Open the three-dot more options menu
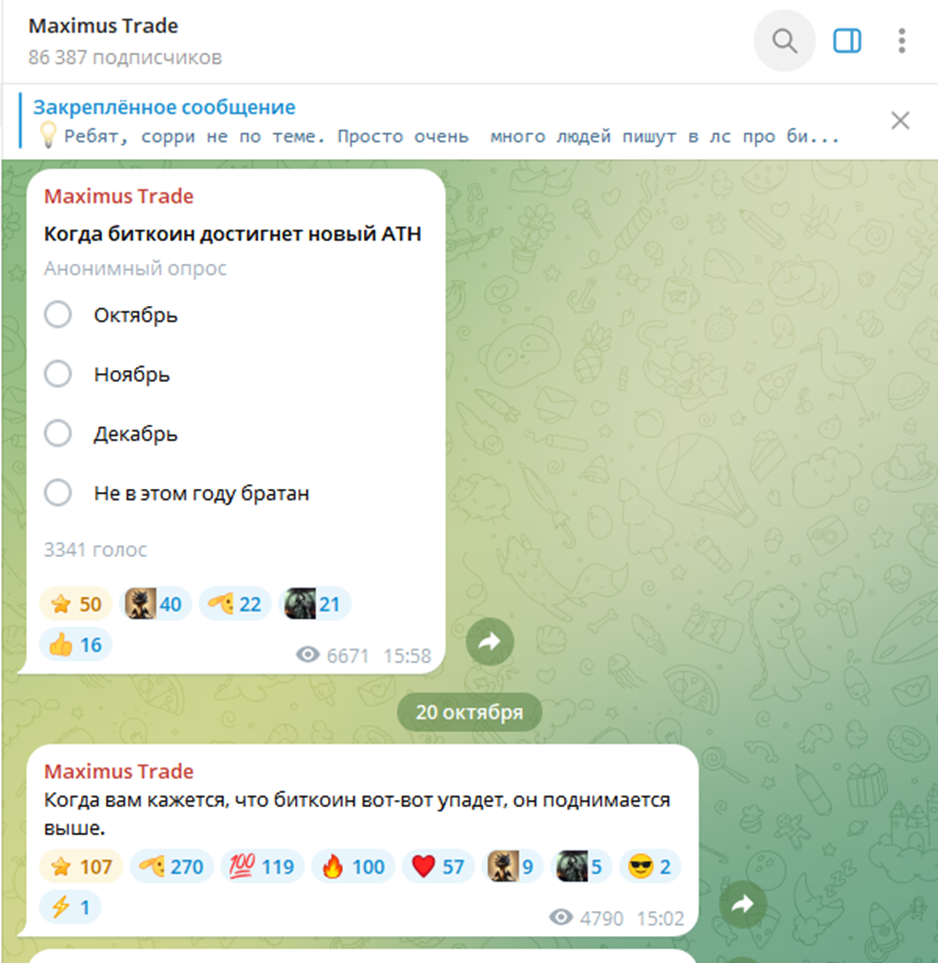938x963 pixels. coord(901,41)
